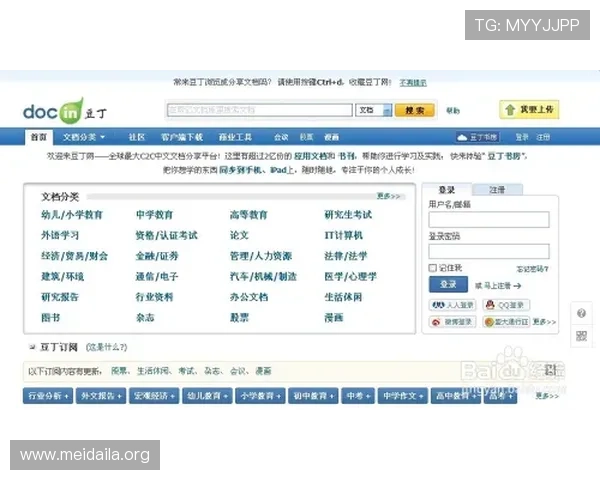Click the 盛大通行证 login icon button
Image resolution: width=600 pixels, height=480 pixels.
click(x=506, y=322)
